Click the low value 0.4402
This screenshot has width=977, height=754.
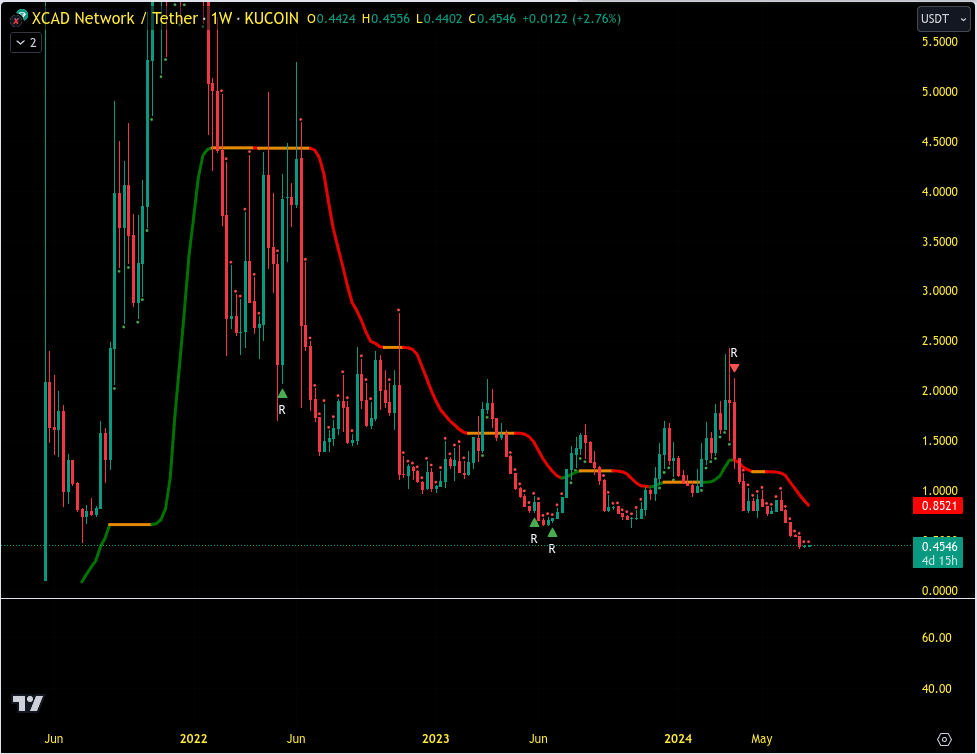[x=443, y=19]
